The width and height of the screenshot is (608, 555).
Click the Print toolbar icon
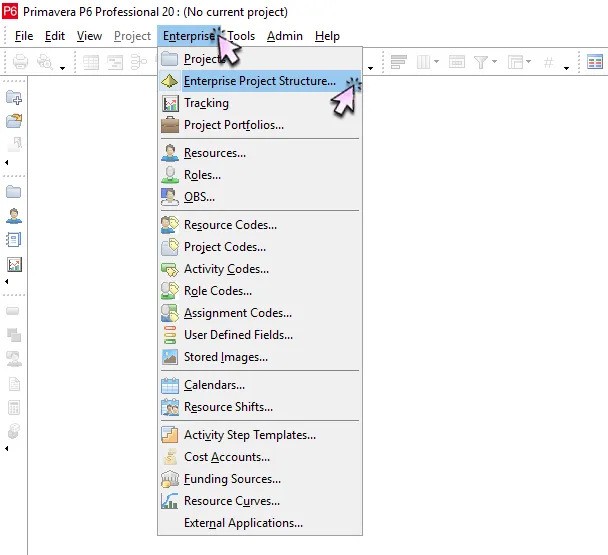(x=20, y=62)
